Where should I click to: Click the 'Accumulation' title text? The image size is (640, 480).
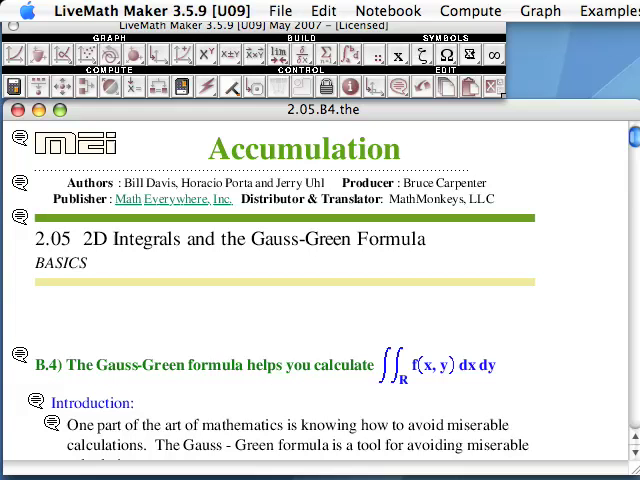coord(304,149)
